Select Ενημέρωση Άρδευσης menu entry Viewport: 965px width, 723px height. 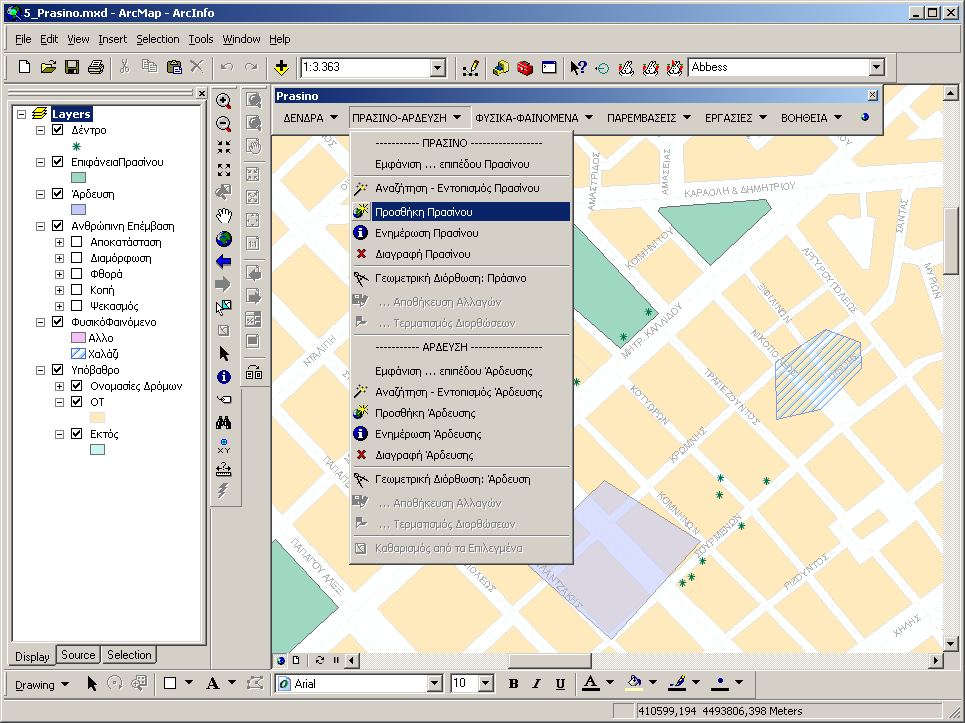pos(461,434)
